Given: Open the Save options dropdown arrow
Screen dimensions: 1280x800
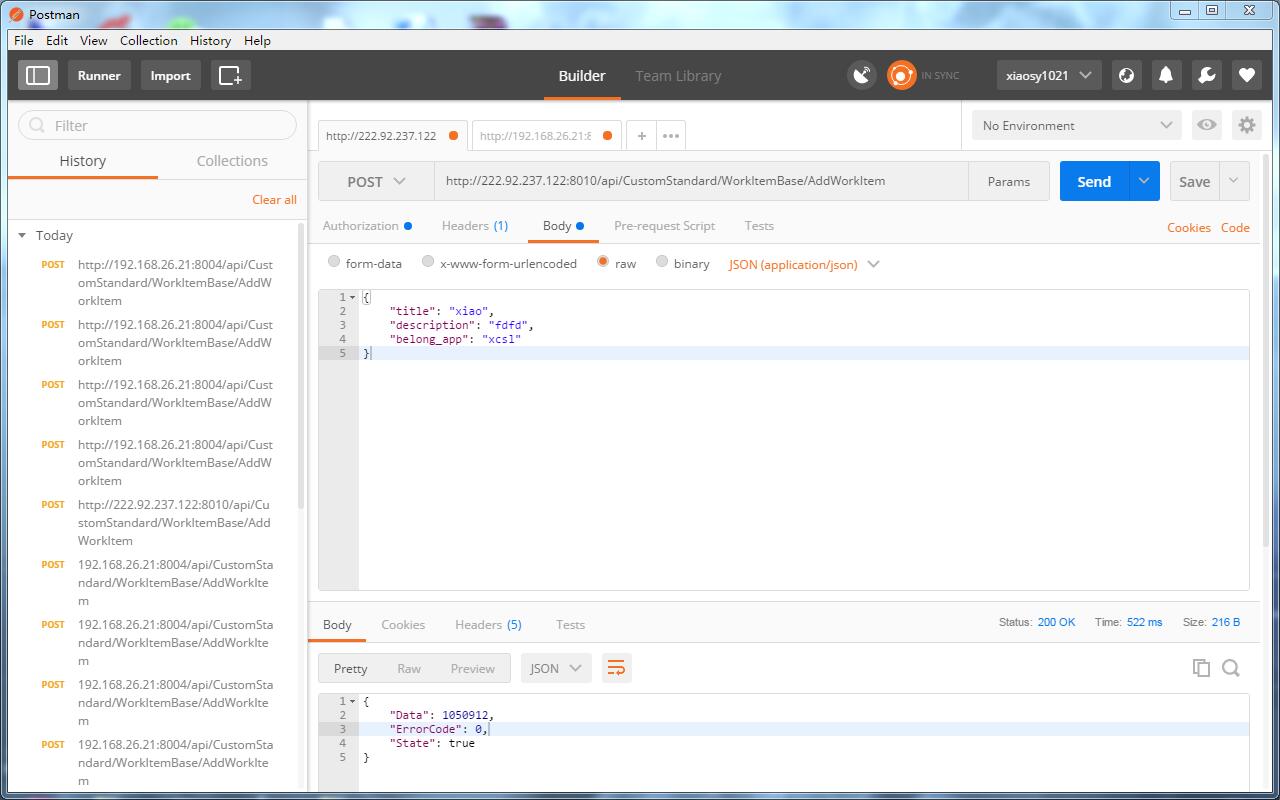Looking at the screenshot, I should [1234, 181].
